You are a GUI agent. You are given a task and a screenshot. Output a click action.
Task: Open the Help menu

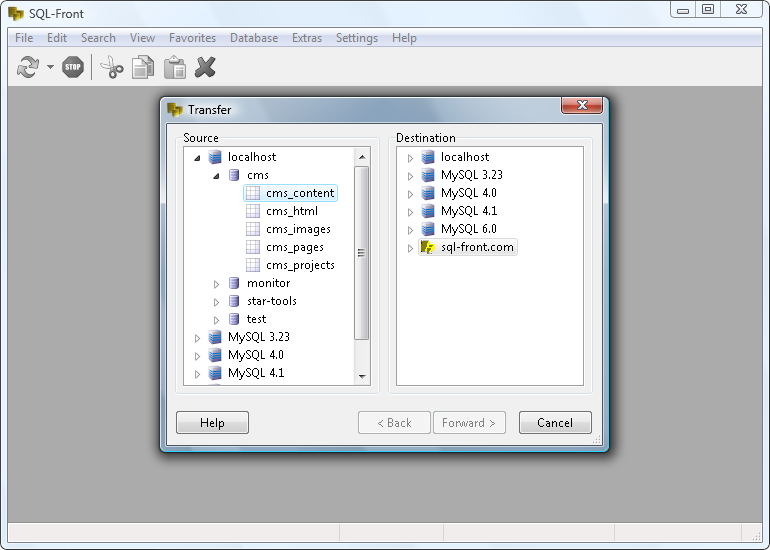coord(404,38)
